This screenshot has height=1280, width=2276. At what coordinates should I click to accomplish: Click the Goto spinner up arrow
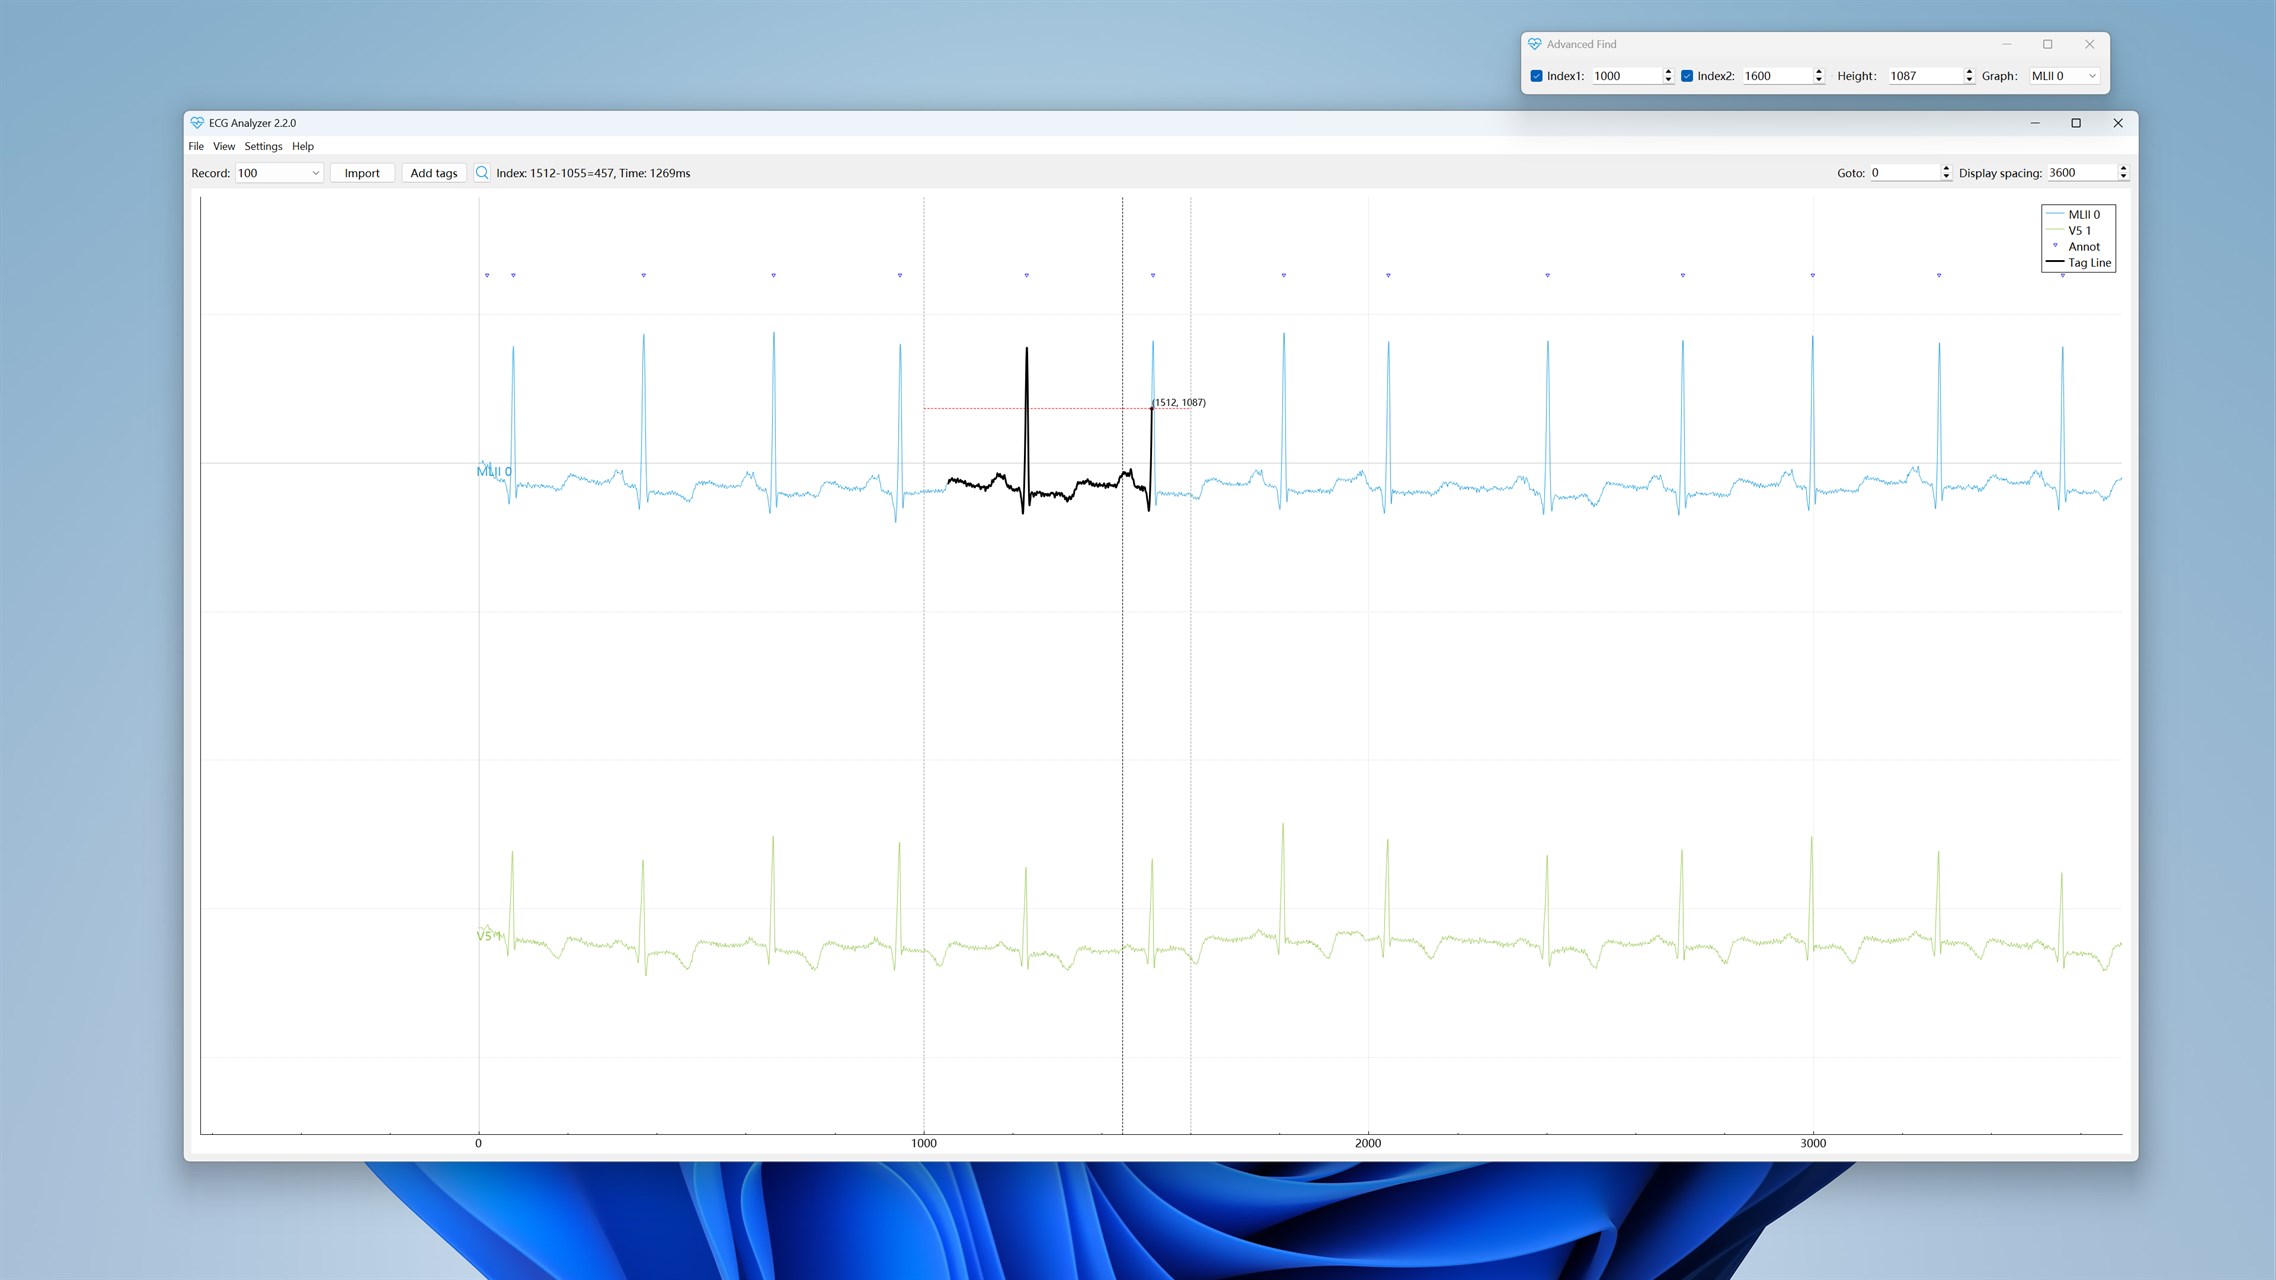pyautogui.click(x=1946, y=169)
